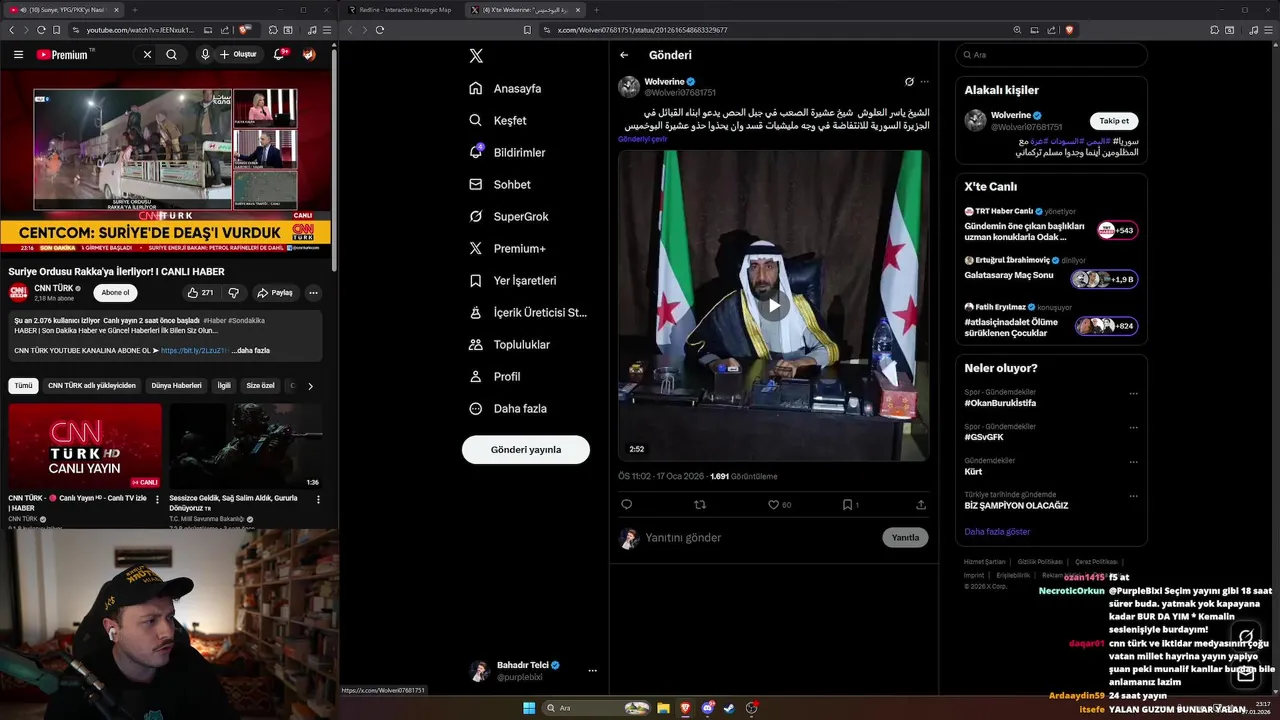1280x720 pixels.
Task: Dislike the CNN TÜRK video
Action: [x=234, y=293]
